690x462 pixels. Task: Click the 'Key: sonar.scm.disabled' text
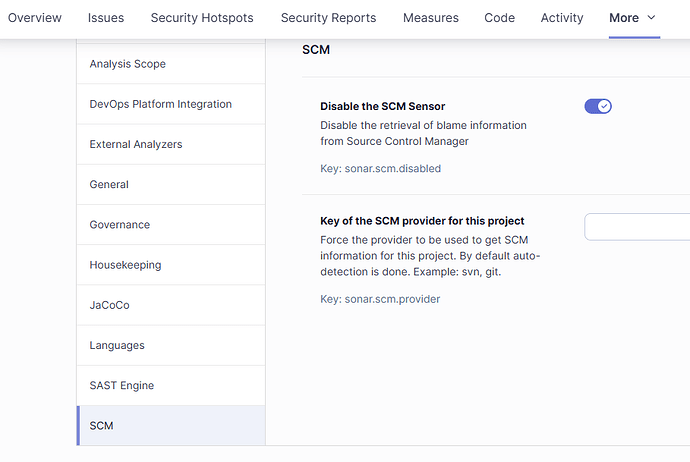380,169
